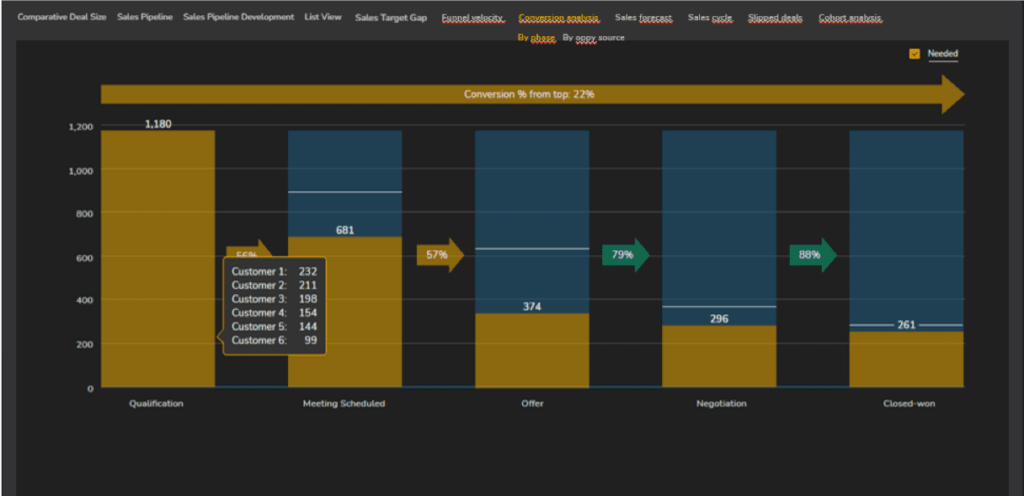The image size is (1024, 496).
Task: Click the Offer stage orange bar
Action: [532, 350]
